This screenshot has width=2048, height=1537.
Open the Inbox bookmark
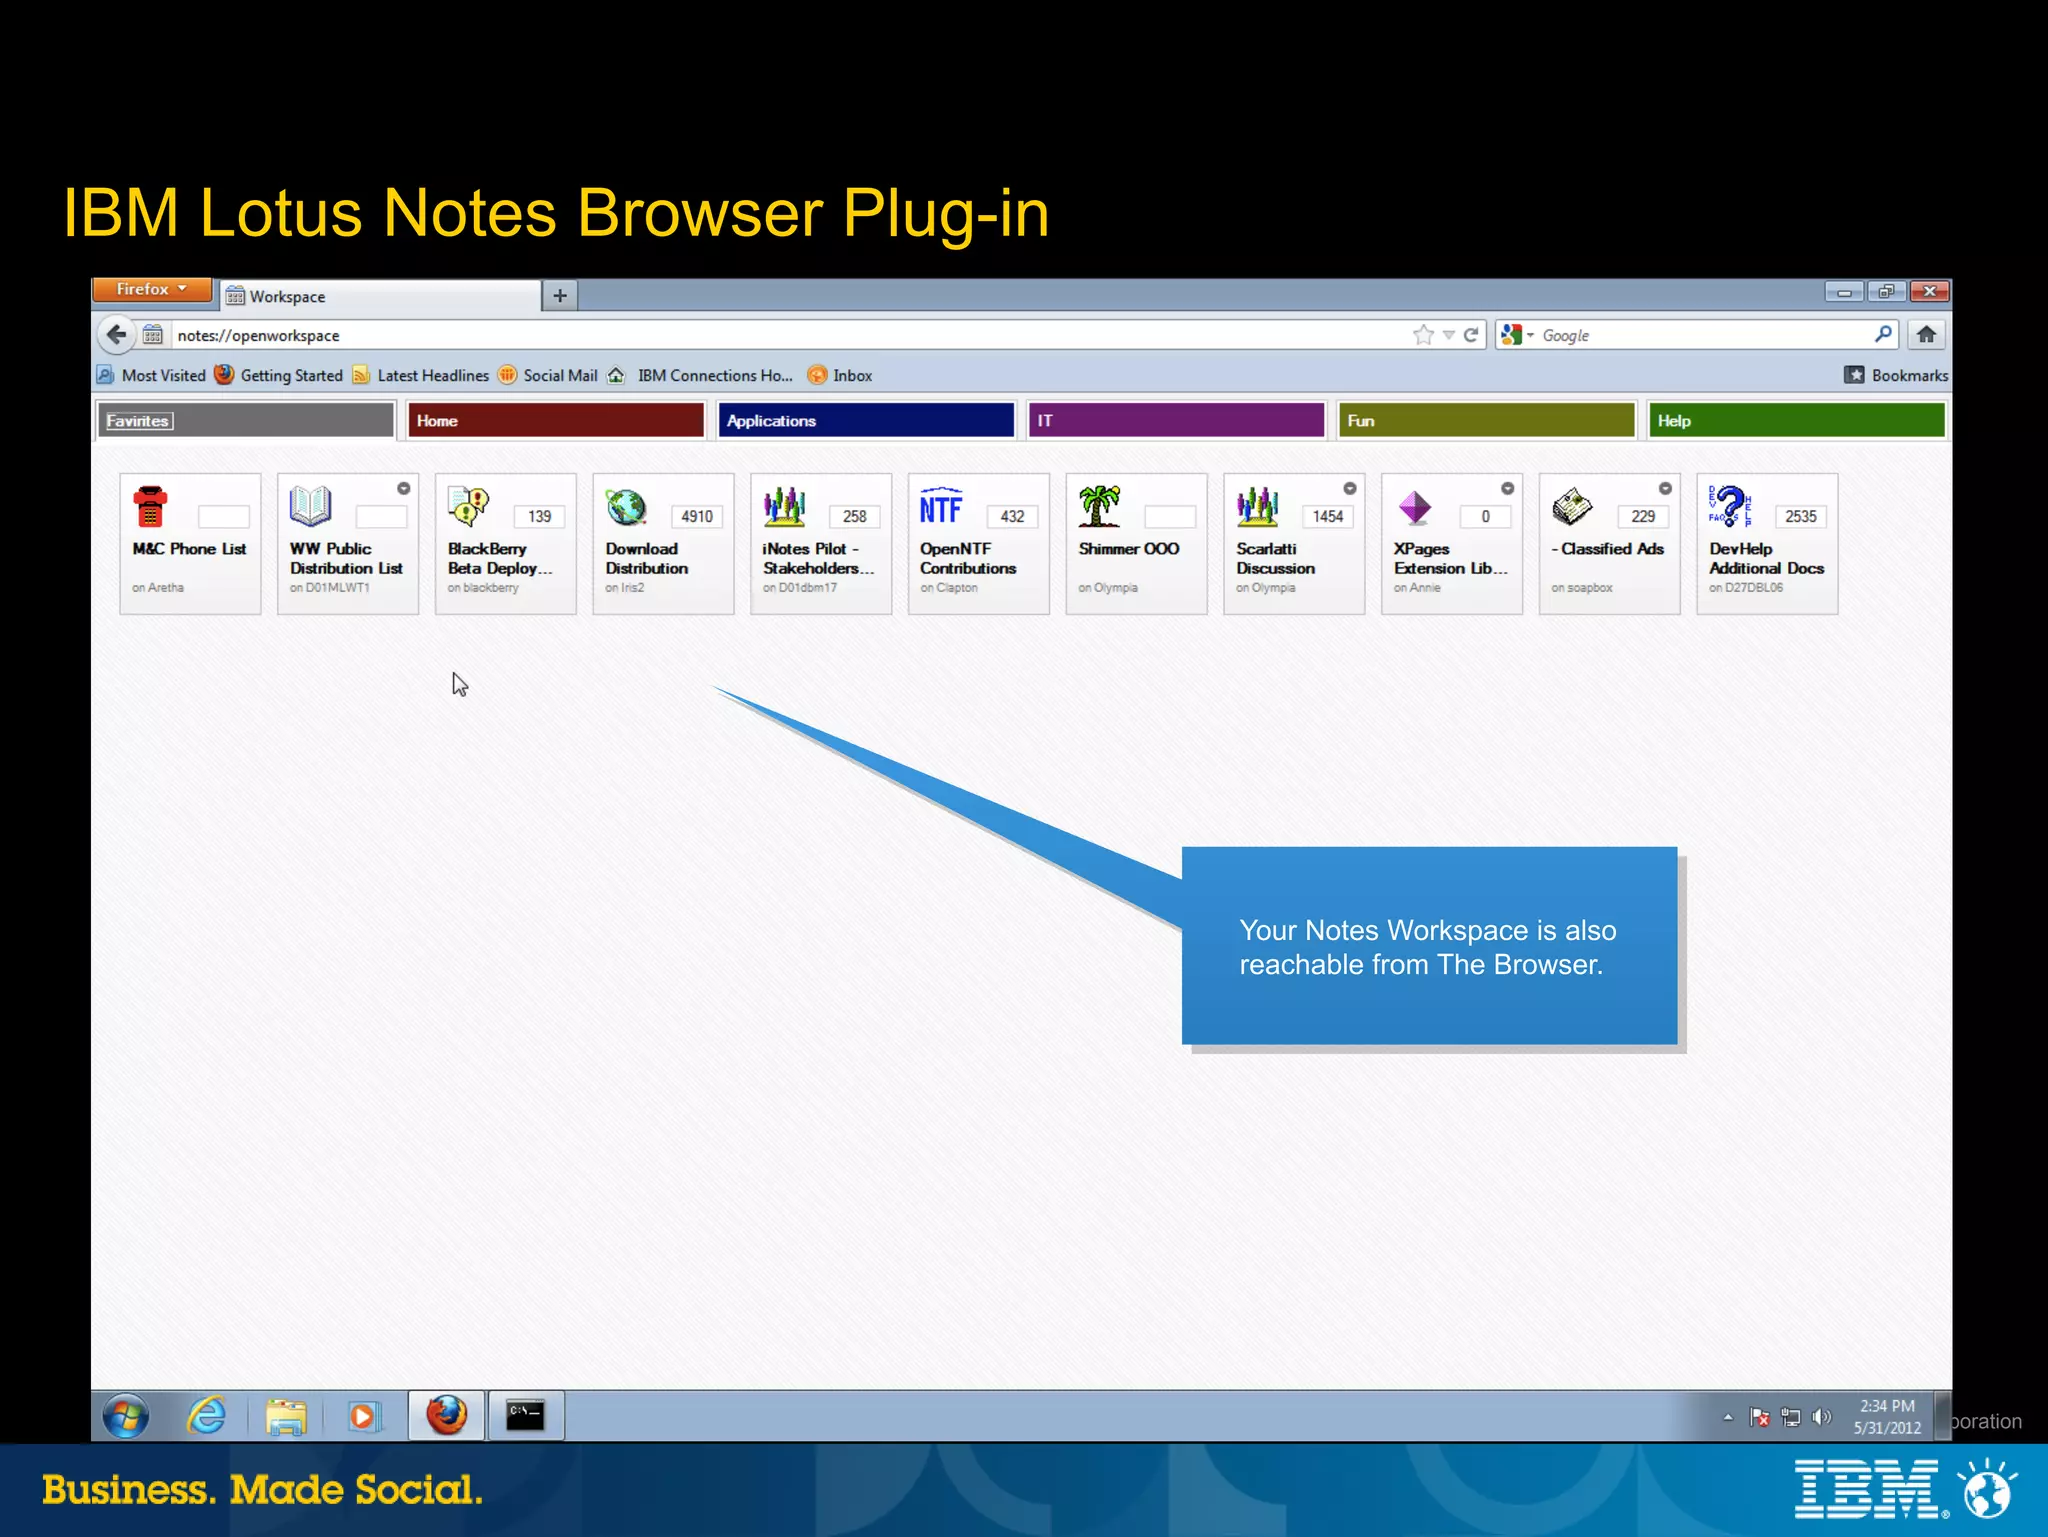tap(840, 375)
